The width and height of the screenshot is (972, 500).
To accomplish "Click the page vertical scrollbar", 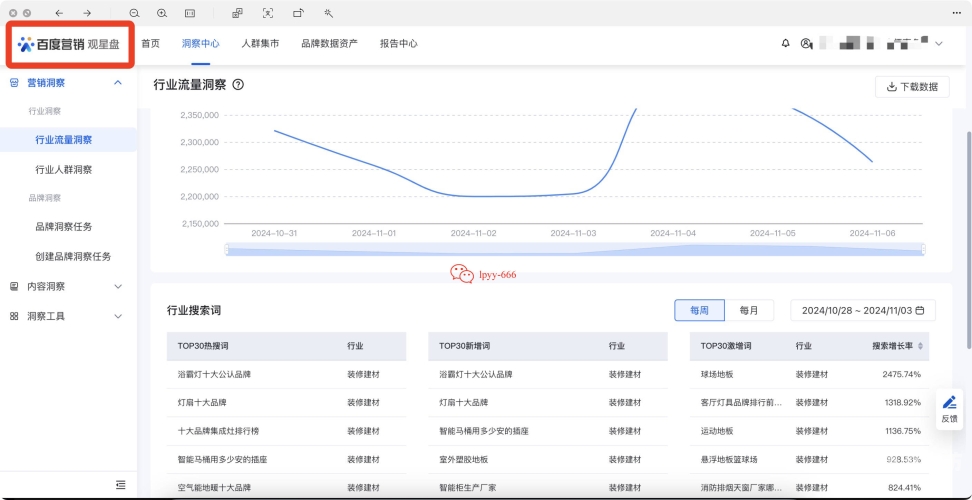I will point(968,239).
